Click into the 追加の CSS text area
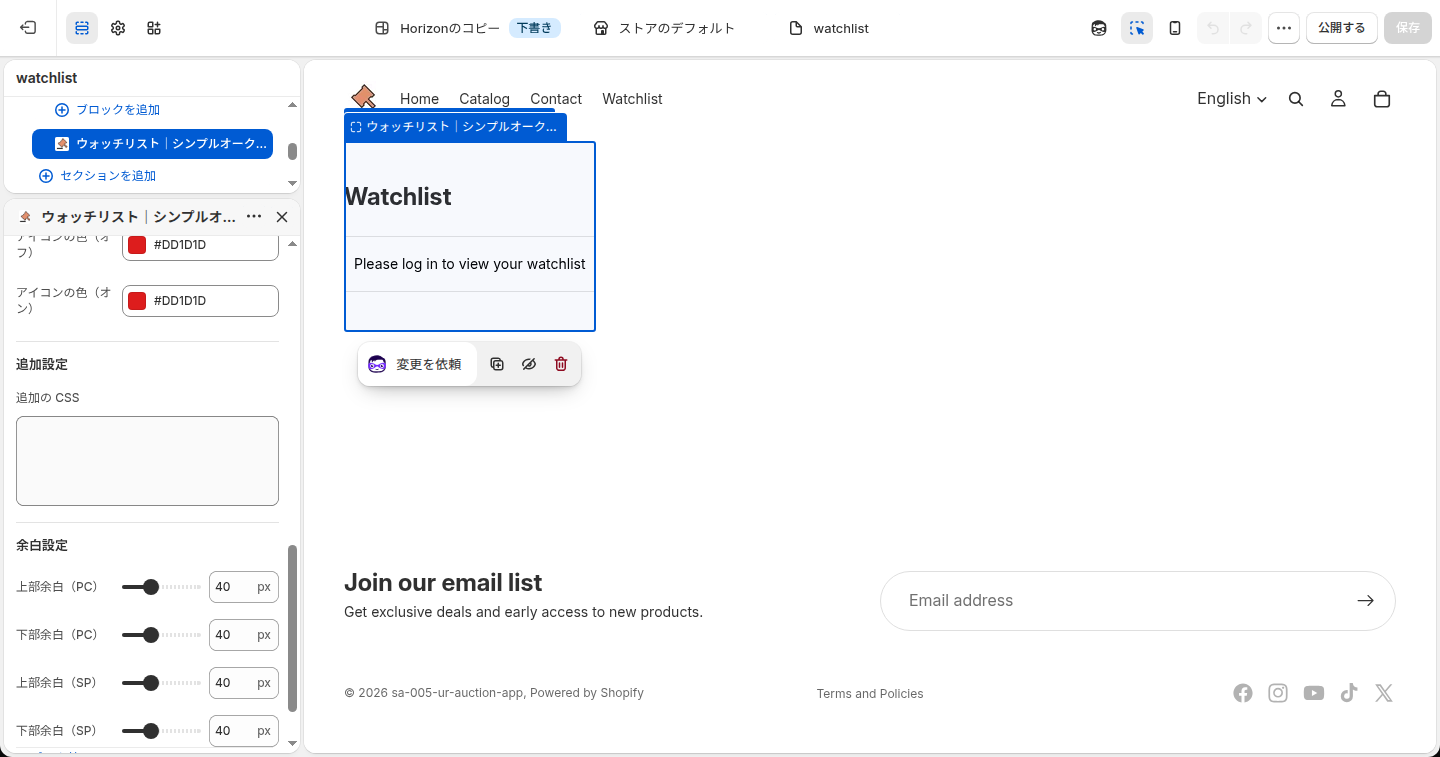 point(147,461)
